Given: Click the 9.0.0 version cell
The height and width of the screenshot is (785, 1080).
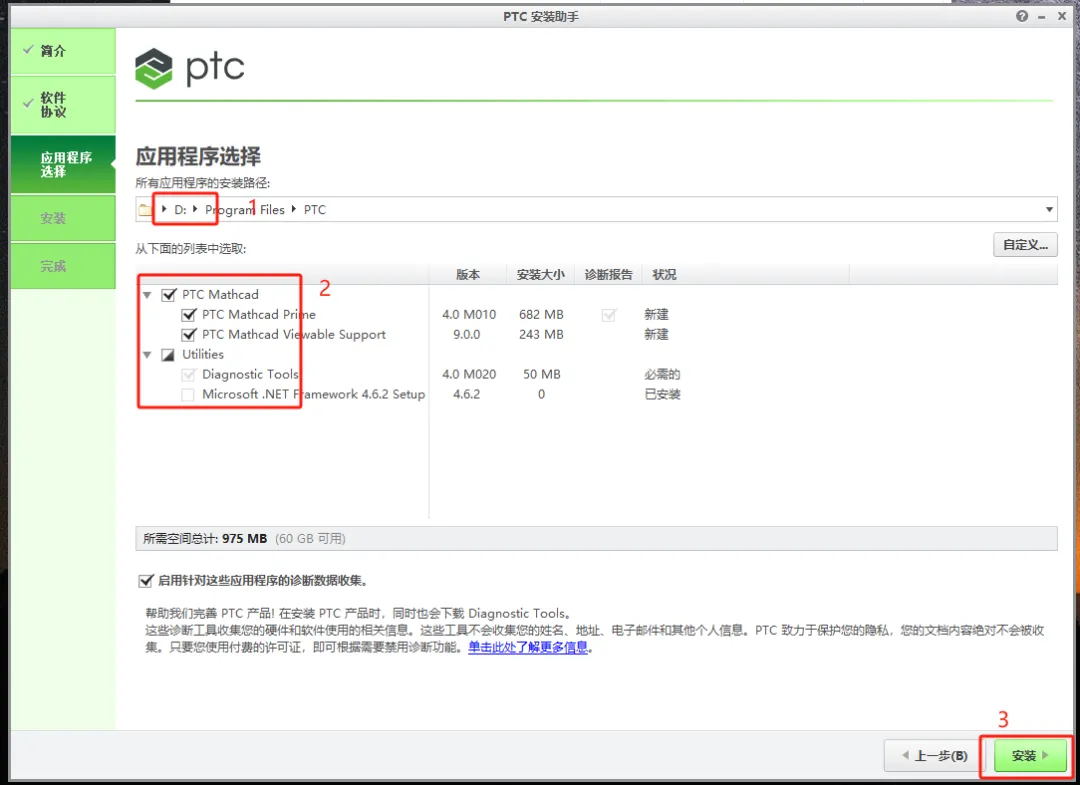Looking at the screenshot, I should [x=467, y=335].
